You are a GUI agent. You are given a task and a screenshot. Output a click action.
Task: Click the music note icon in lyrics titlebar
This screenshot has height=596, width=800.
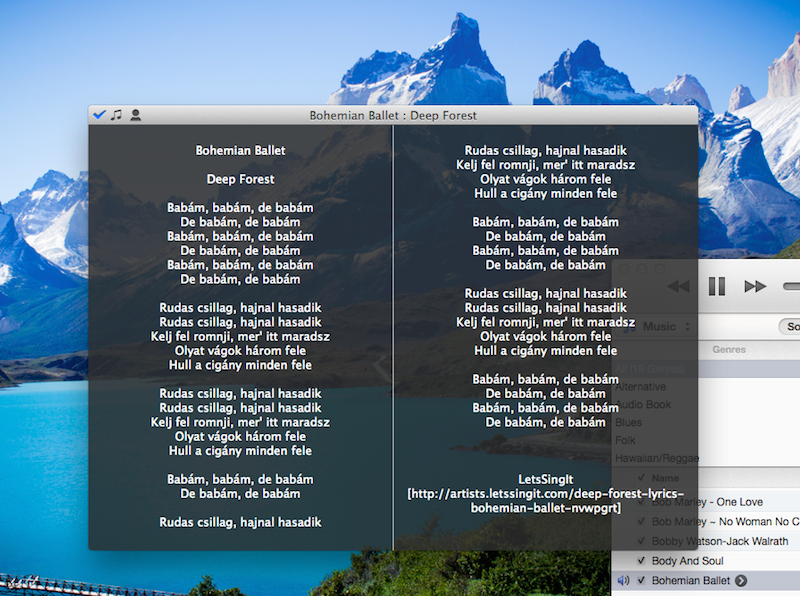(x=117, y=115)
